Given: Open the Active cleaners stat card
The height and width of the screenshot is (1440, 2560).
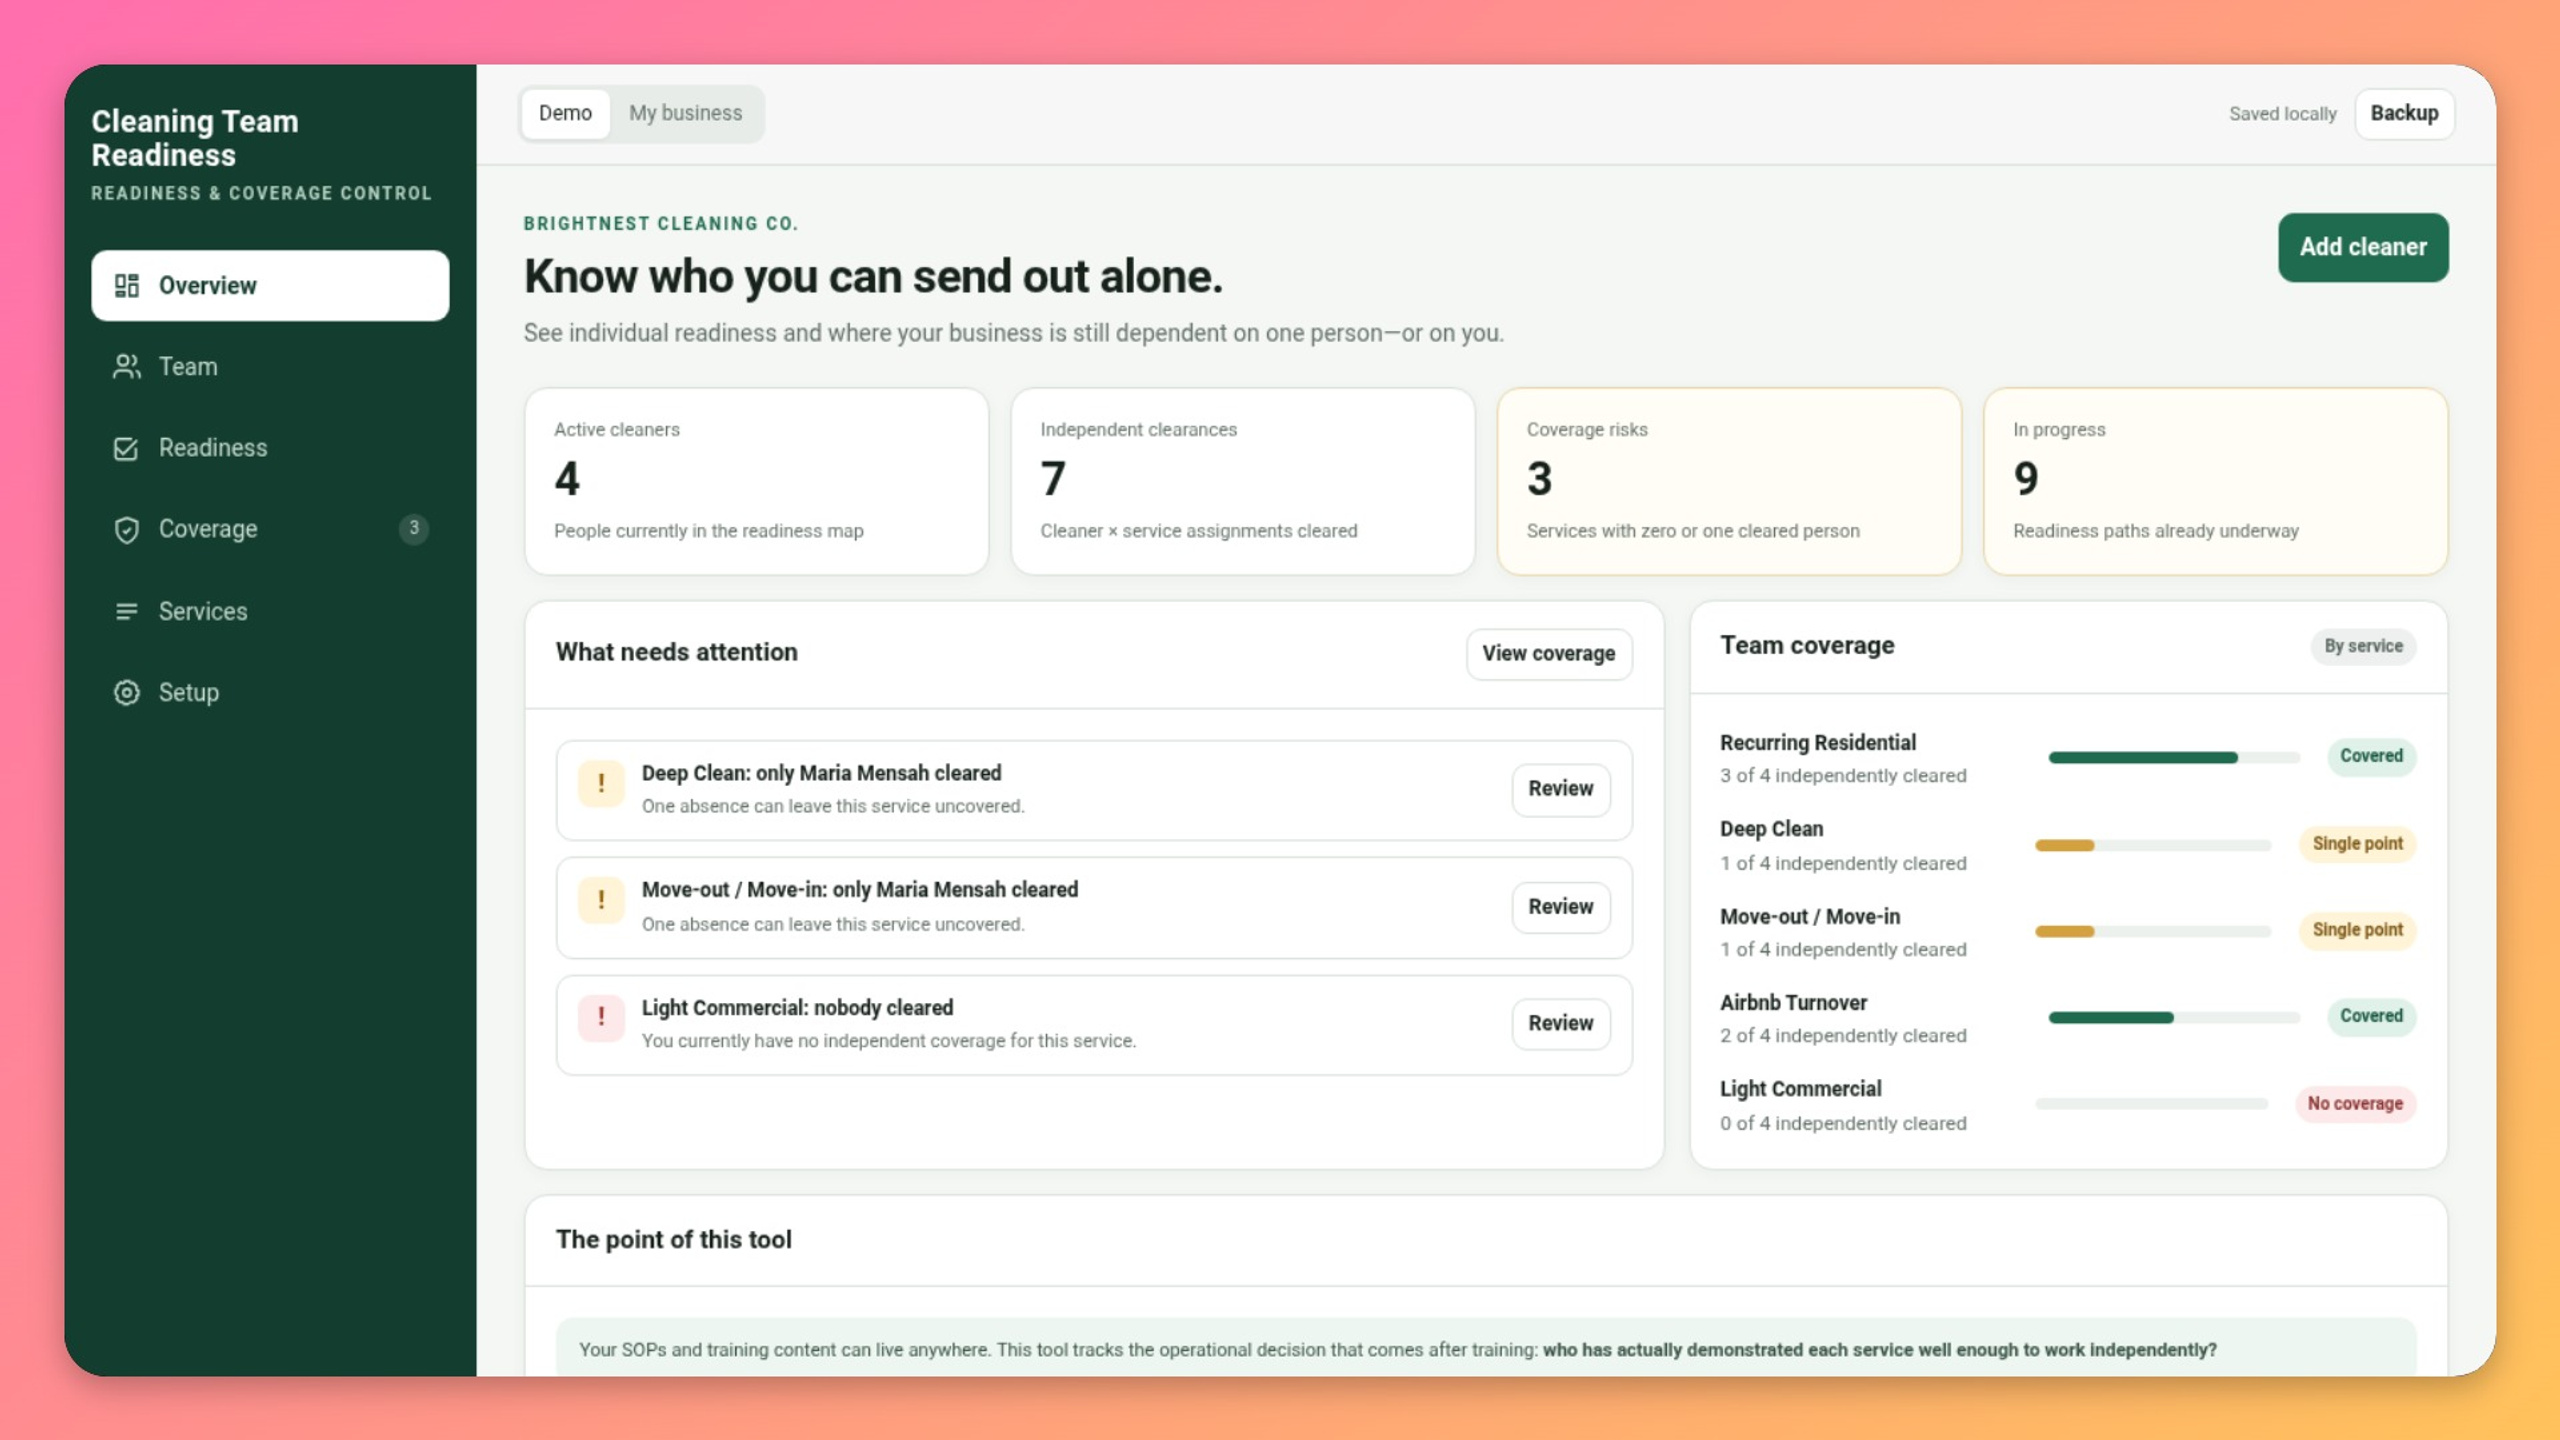Looking at the screenshot, I should 756,481.
